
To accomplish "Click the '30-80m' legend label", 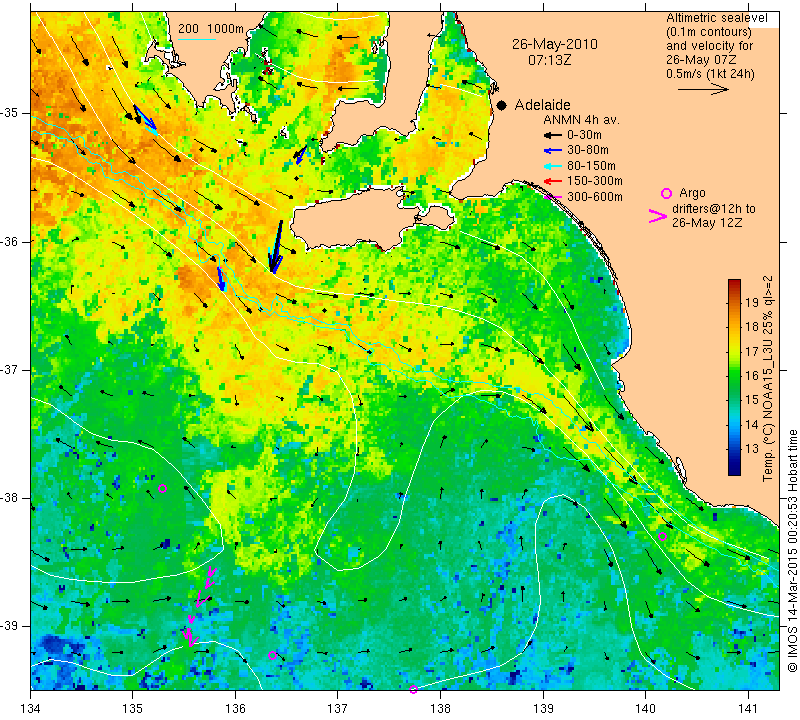I will [588, 150].
